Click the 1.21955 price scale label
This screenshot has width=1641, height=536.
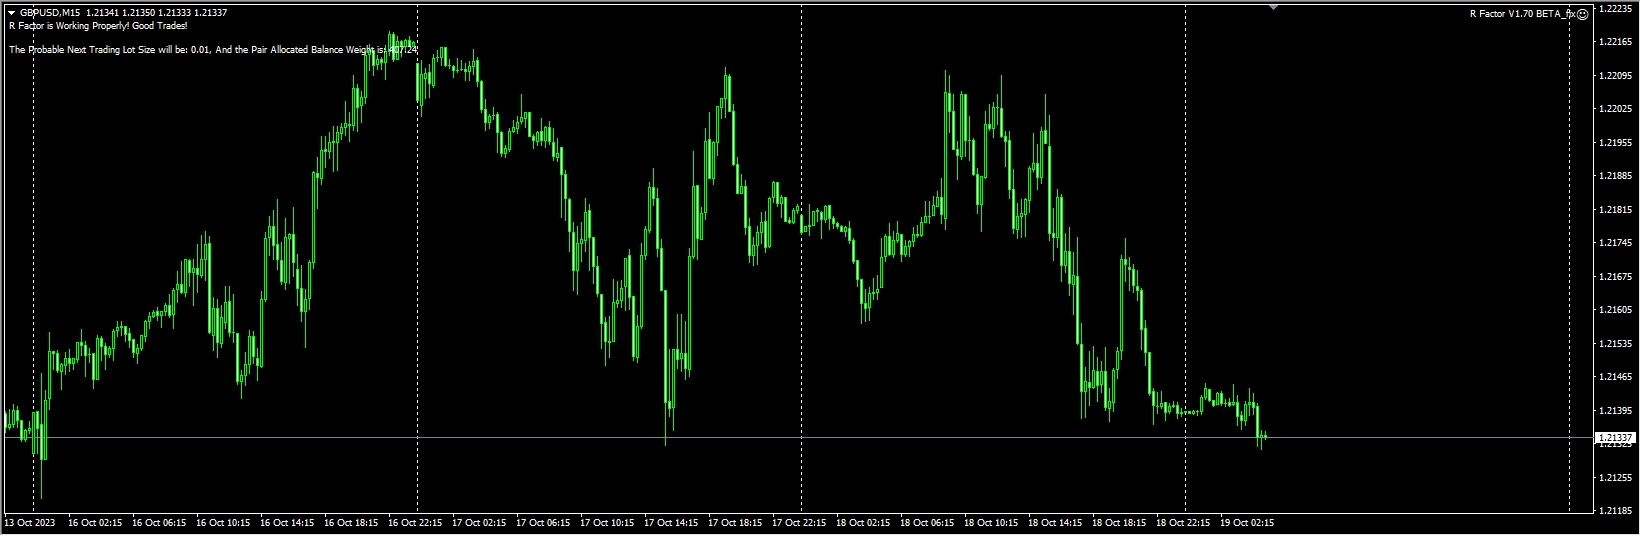point(1616,143)
